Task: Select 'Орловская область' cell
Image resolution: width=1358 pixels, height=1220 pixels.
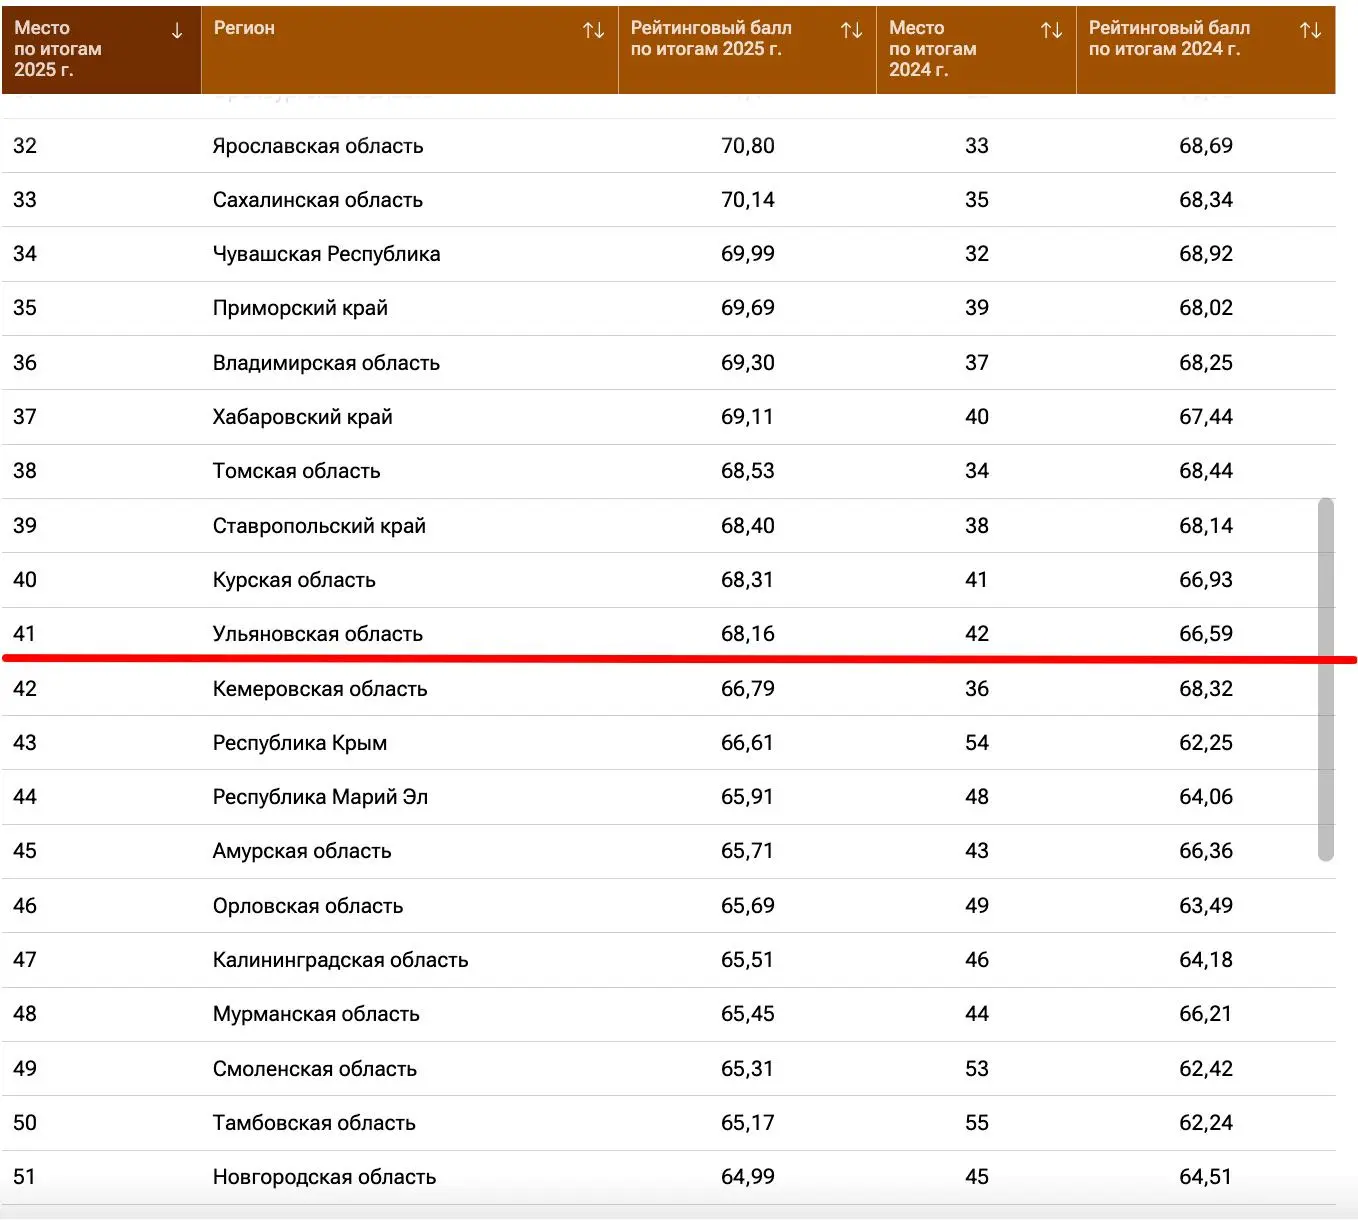Action: click(308, 906)
